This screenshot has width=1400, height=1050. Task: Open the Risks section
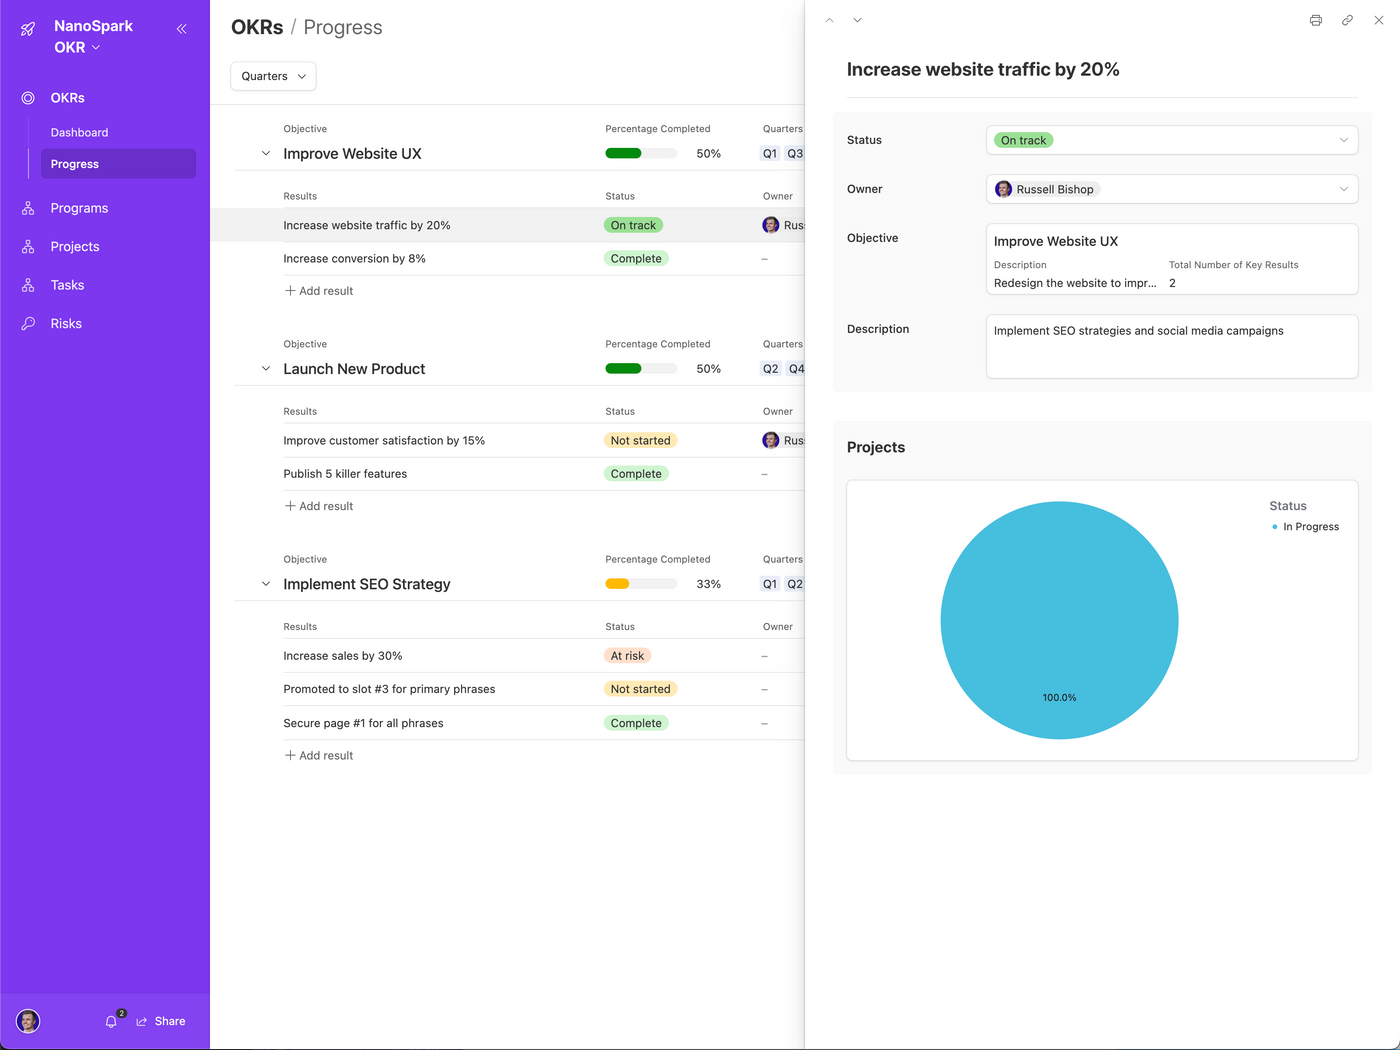coord(65,323)
